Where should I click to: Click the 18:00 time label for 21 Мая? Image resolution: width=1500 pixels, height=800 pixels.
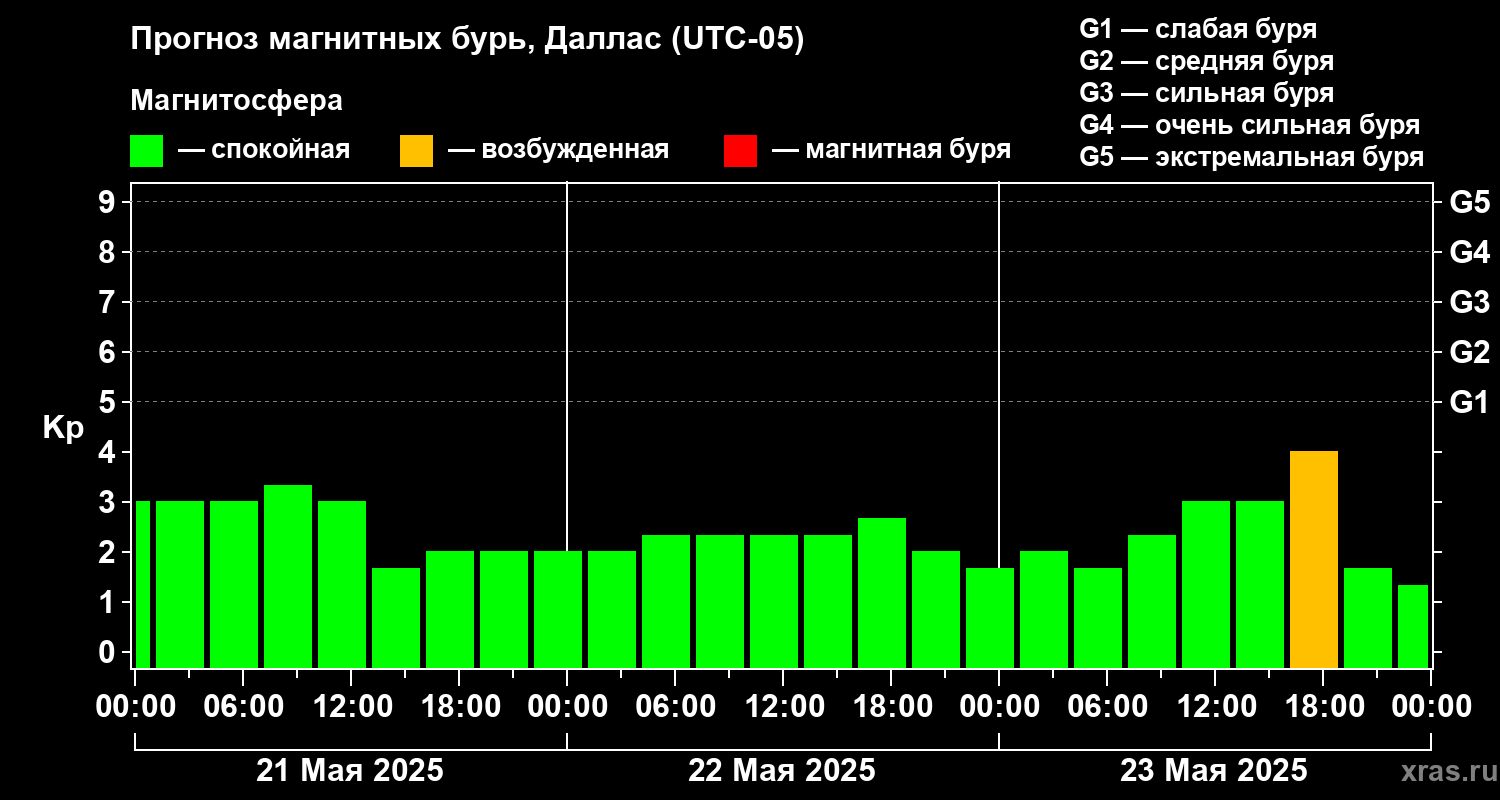459,707
